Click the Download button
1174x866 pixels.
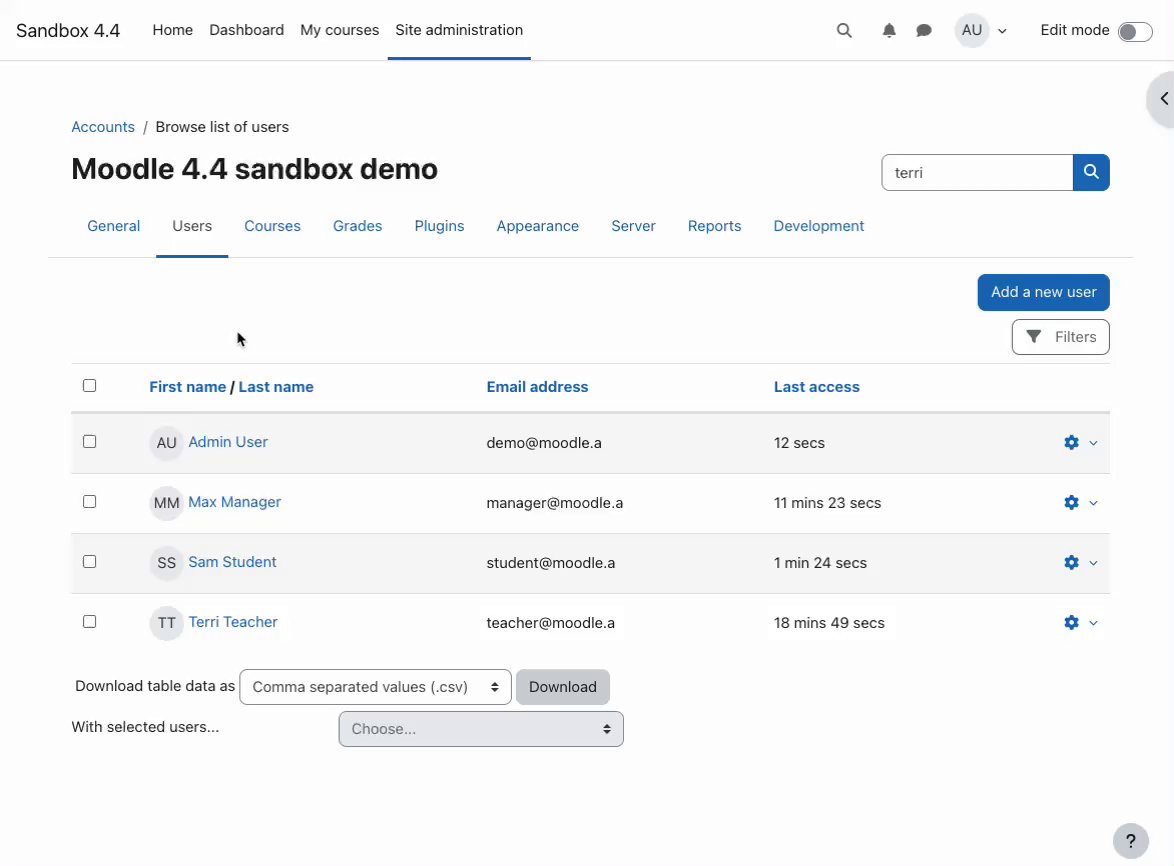562,687
